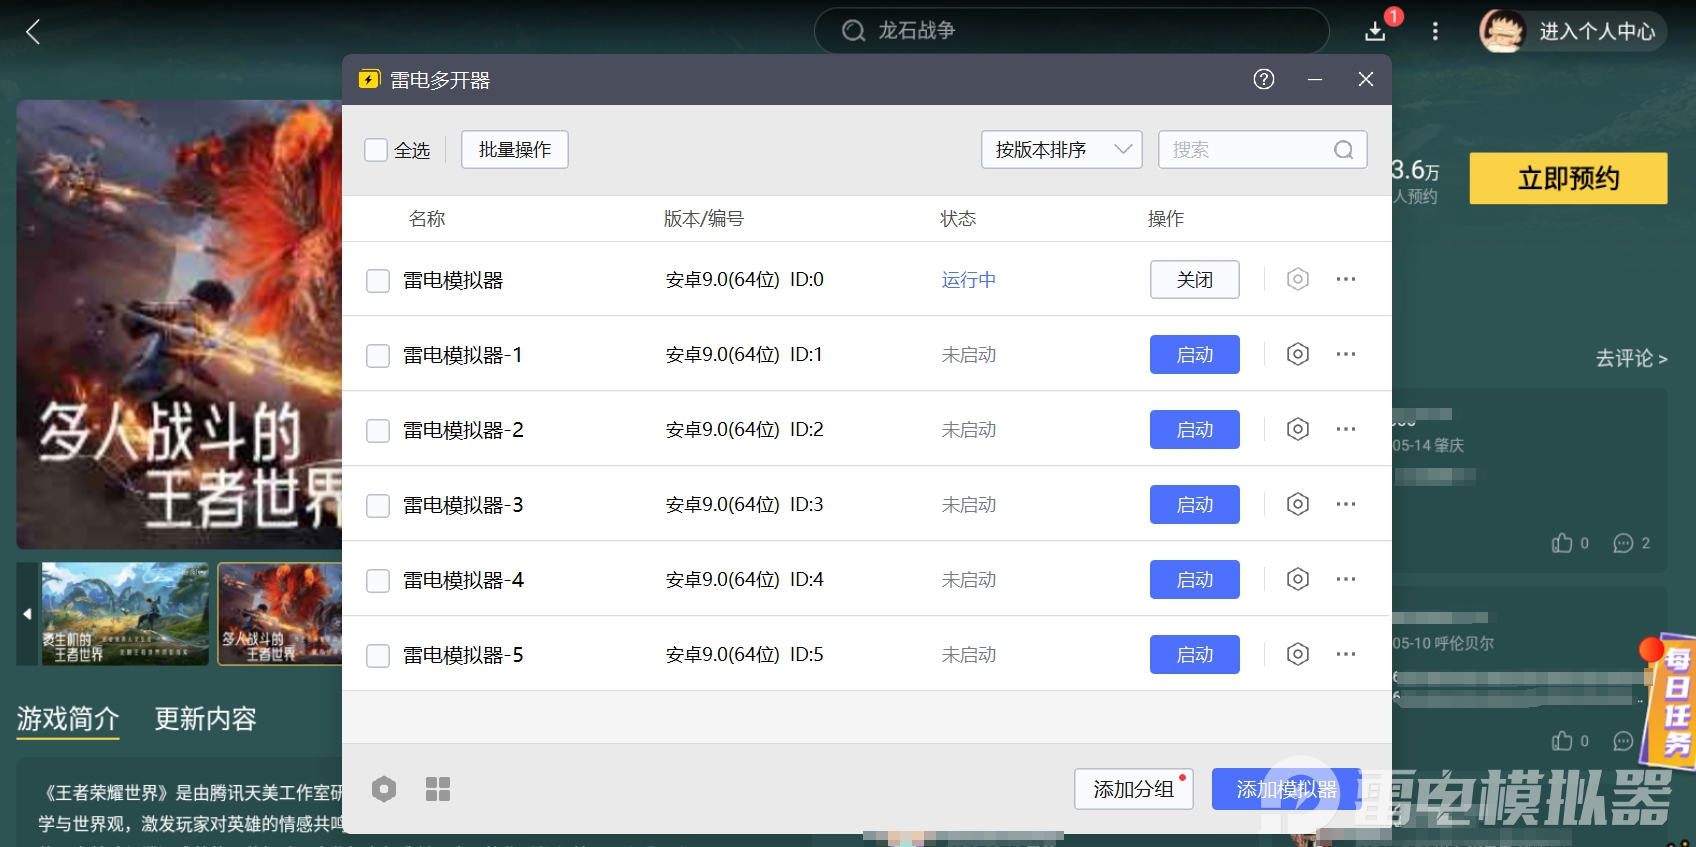Switch to the 更新内容 tab
This screenshot has height=847, width=1696.
tap(205, 719)
